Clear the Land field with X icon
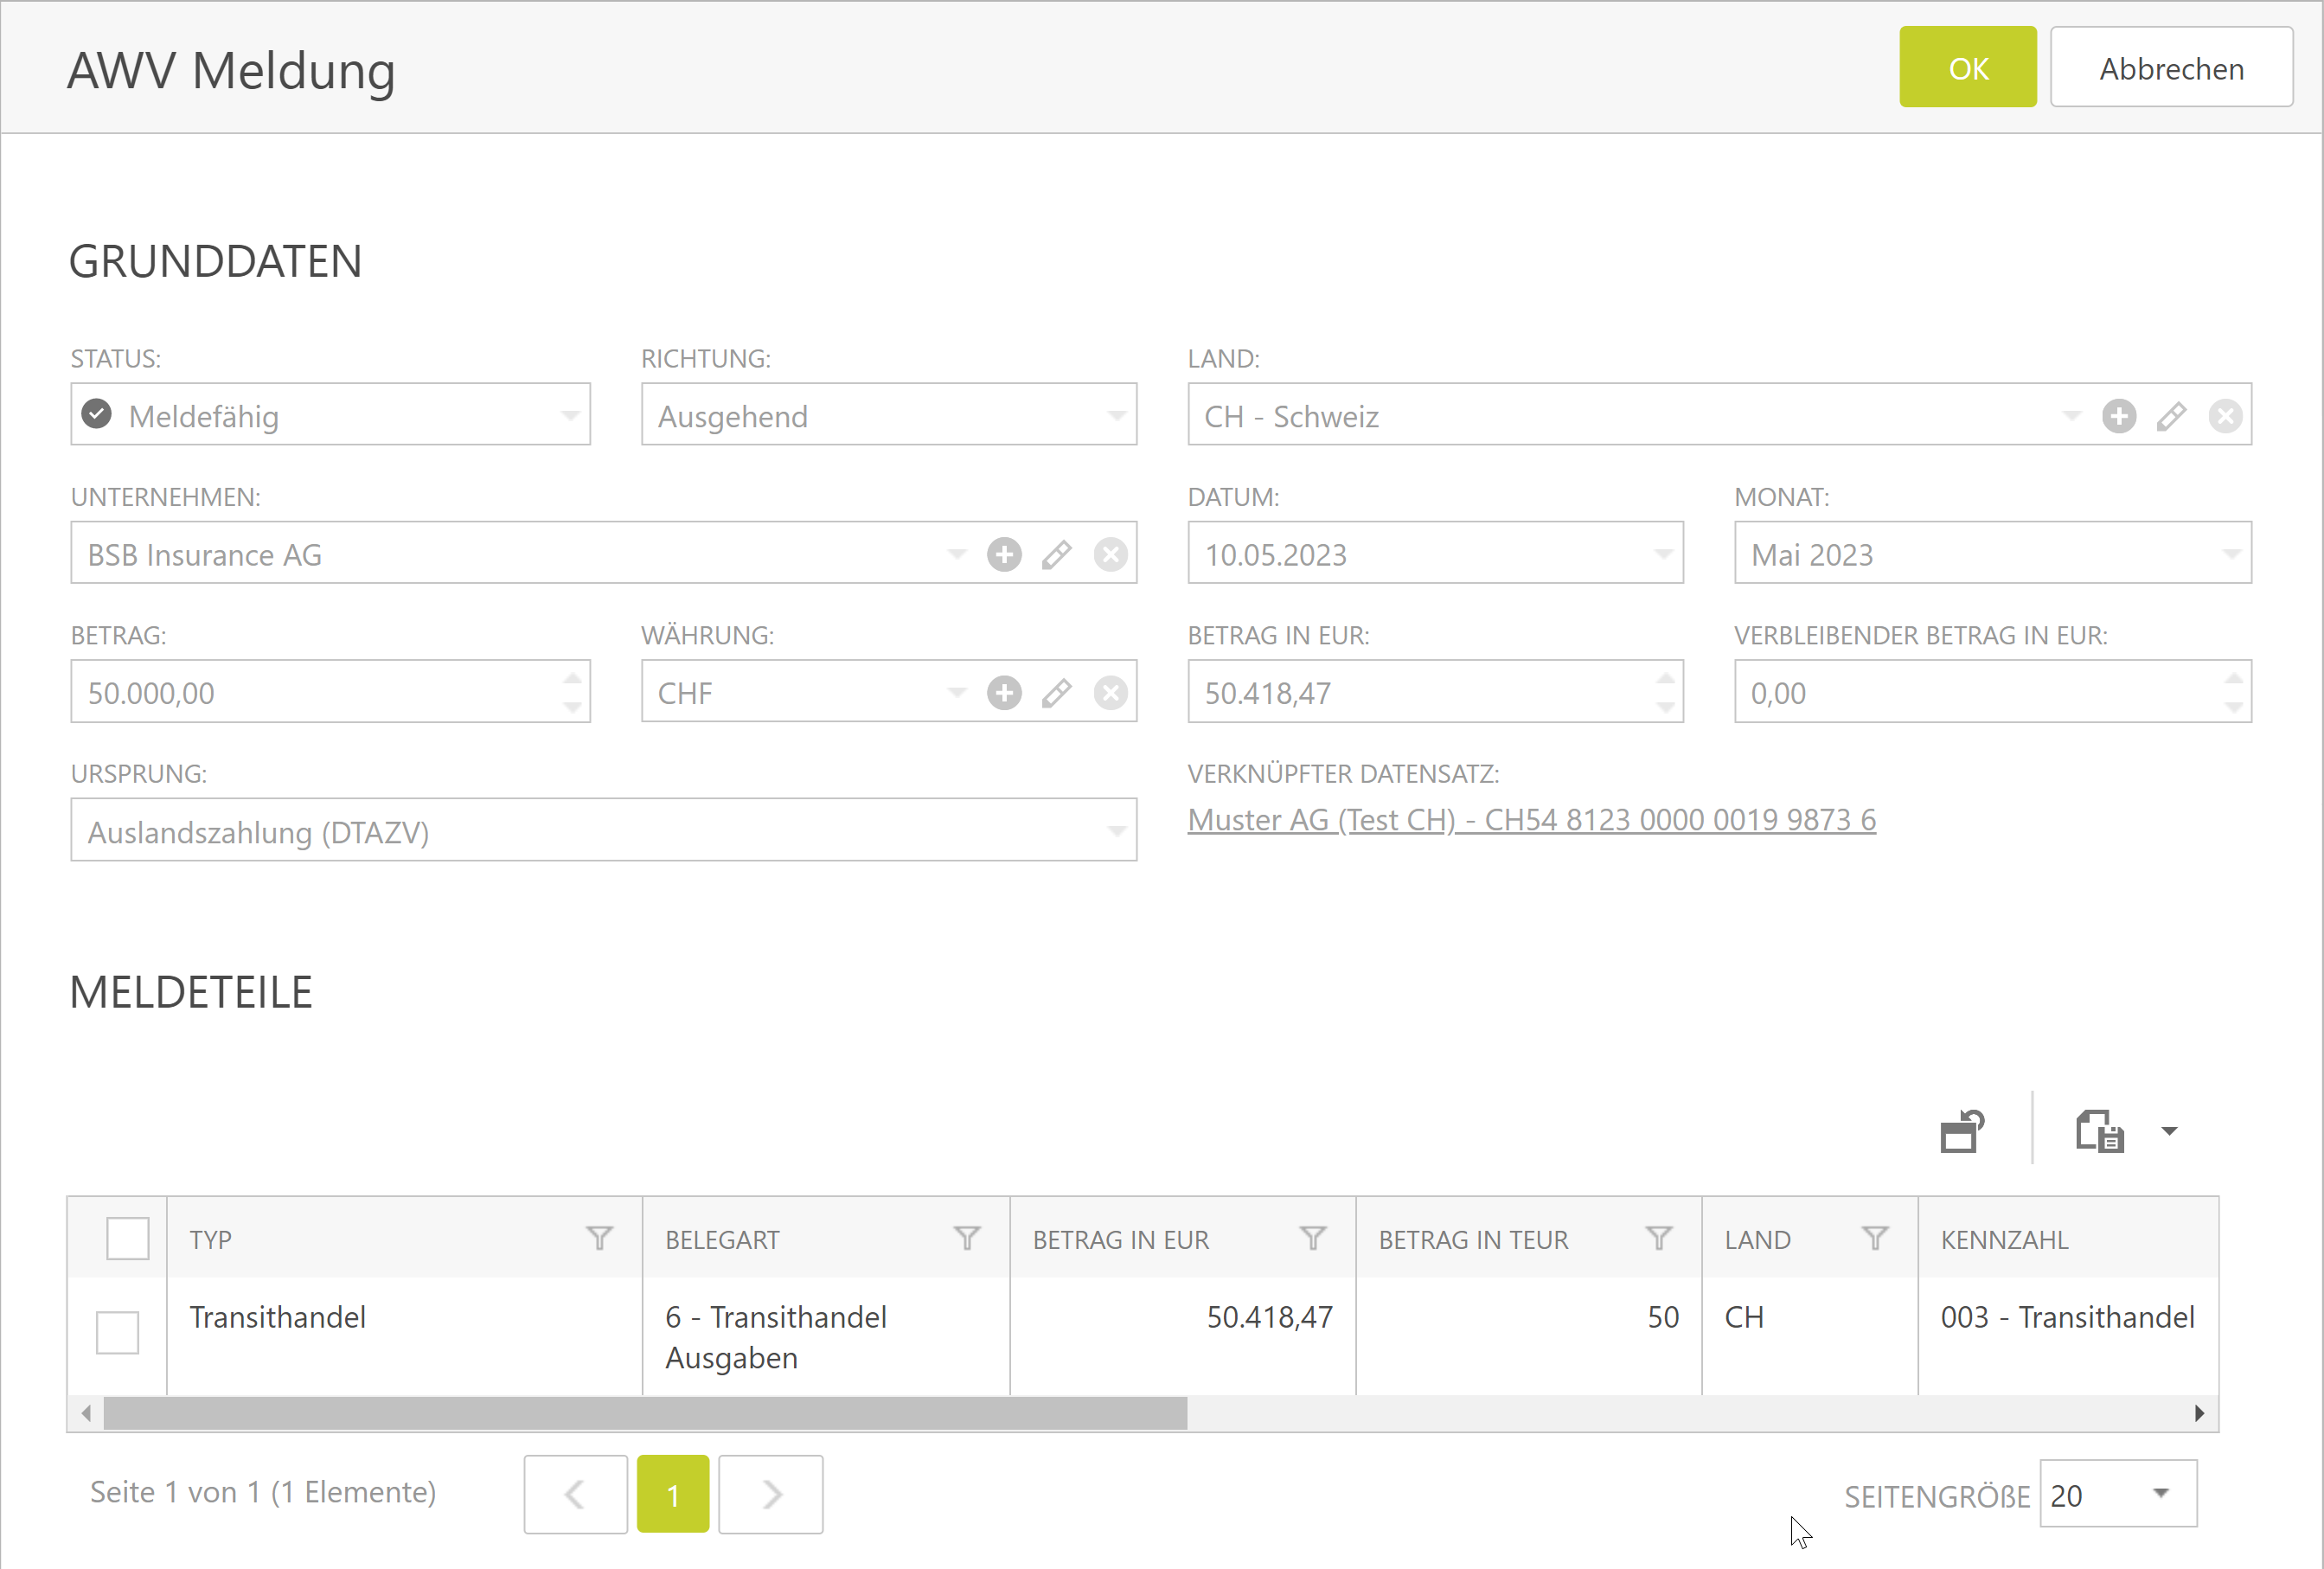 tap(2225, 416)
